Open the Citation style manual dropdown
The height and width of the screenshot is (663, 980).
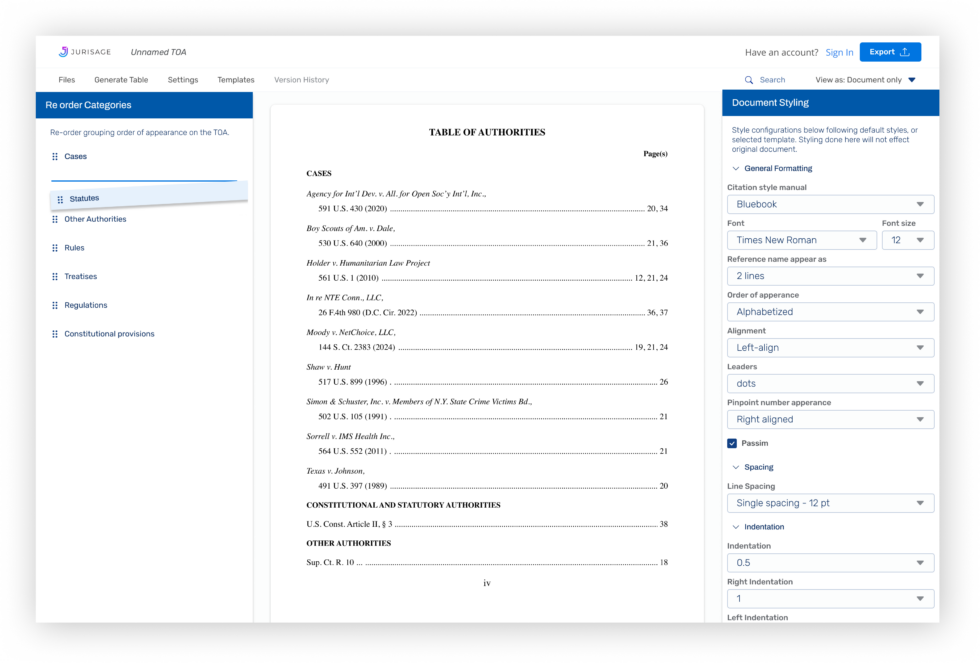tap(830, 204)
